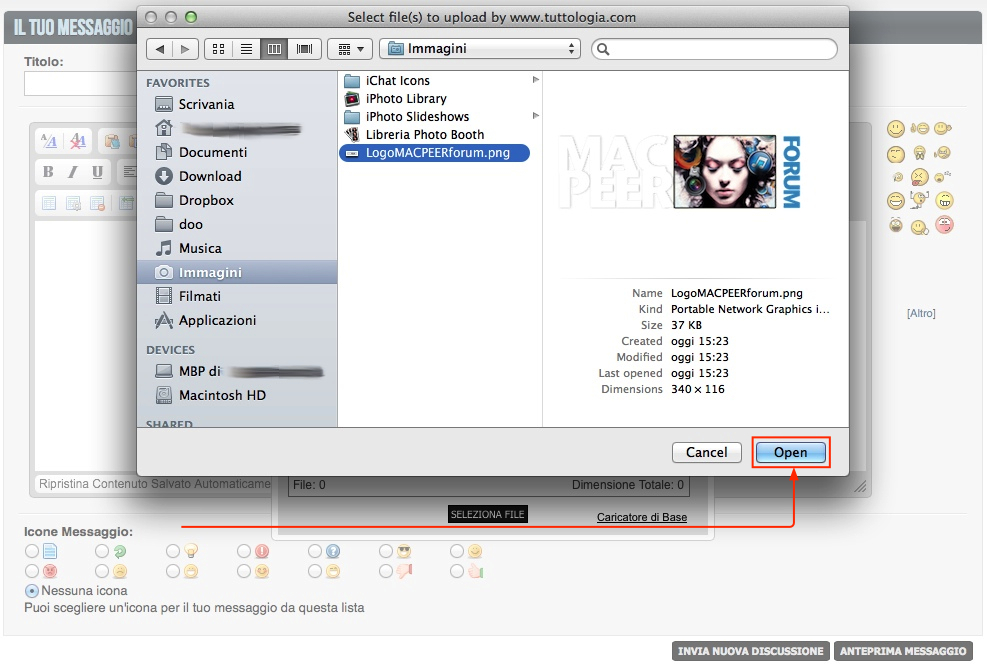Select Macintosh HD under Devices
Viewport: 987px width, 664px height.
[x=237, y=395]
